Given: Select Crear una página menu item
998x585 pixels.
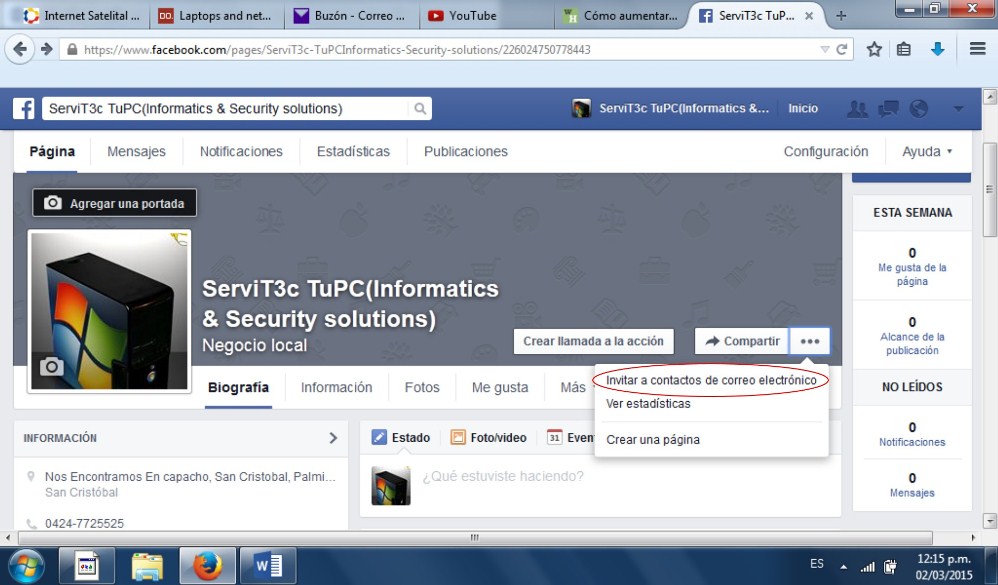Looking at the screenshot, I should coord(652,440).
